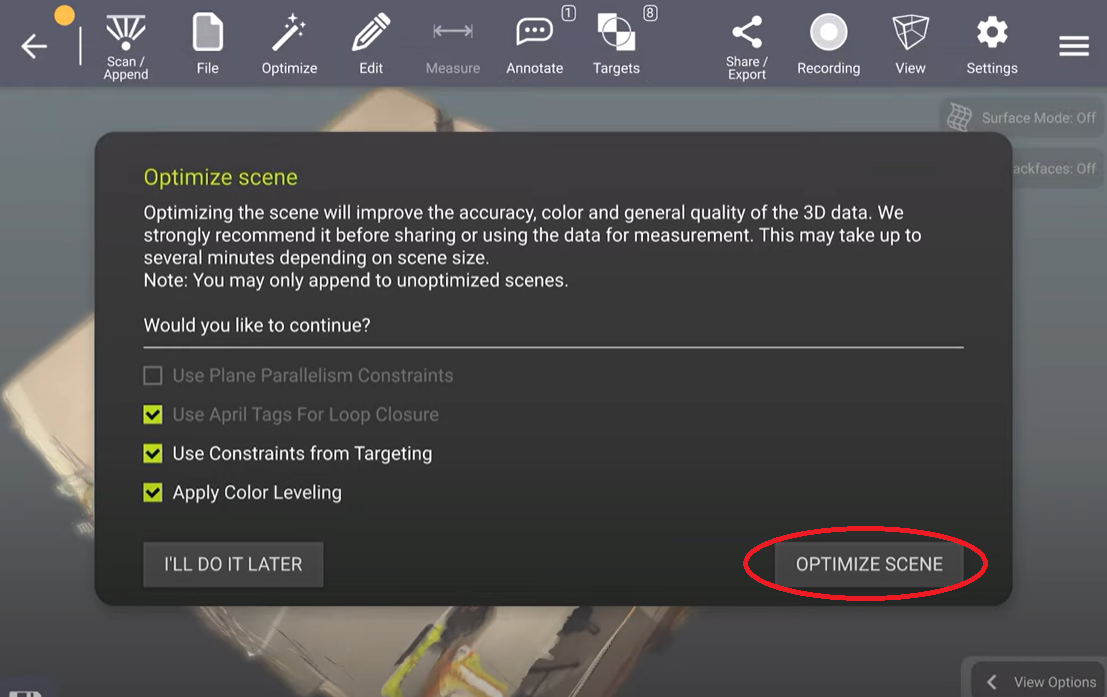Uncheck Use April Tags For Loop Closure
The image size is (1107, 697).
click(152, 415)
